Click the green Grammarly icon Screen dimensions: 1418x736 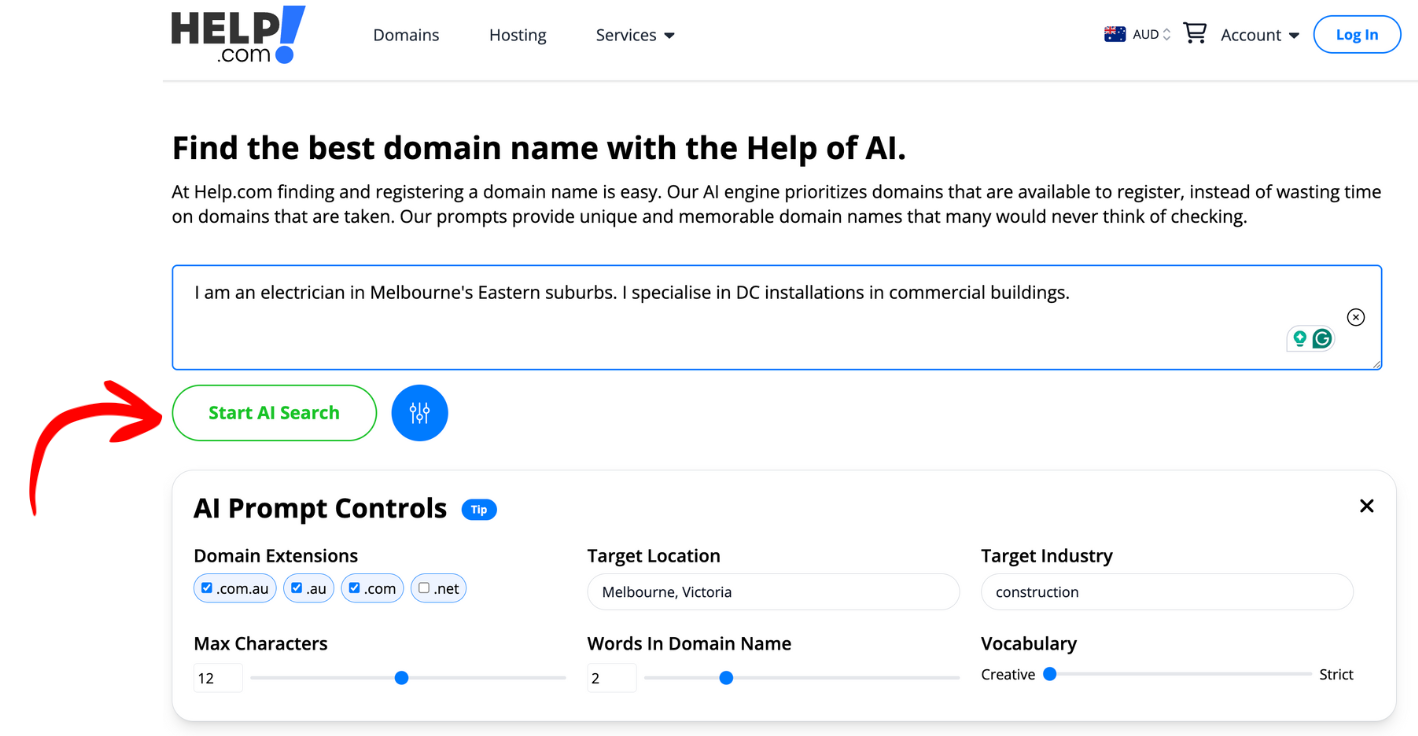coord(1322,339)
